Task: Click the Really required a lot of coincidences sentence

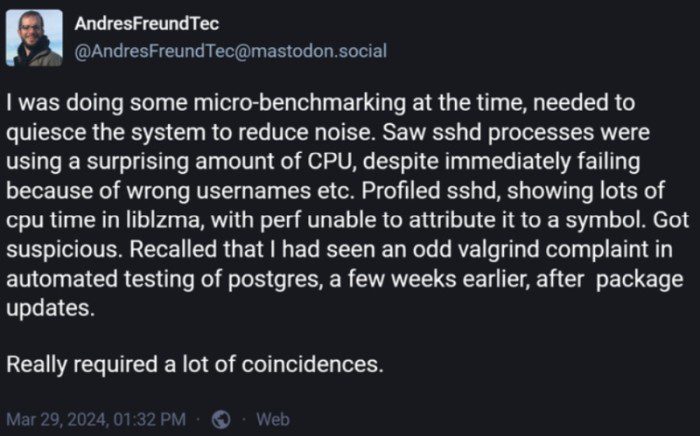Action: (195, 364)
